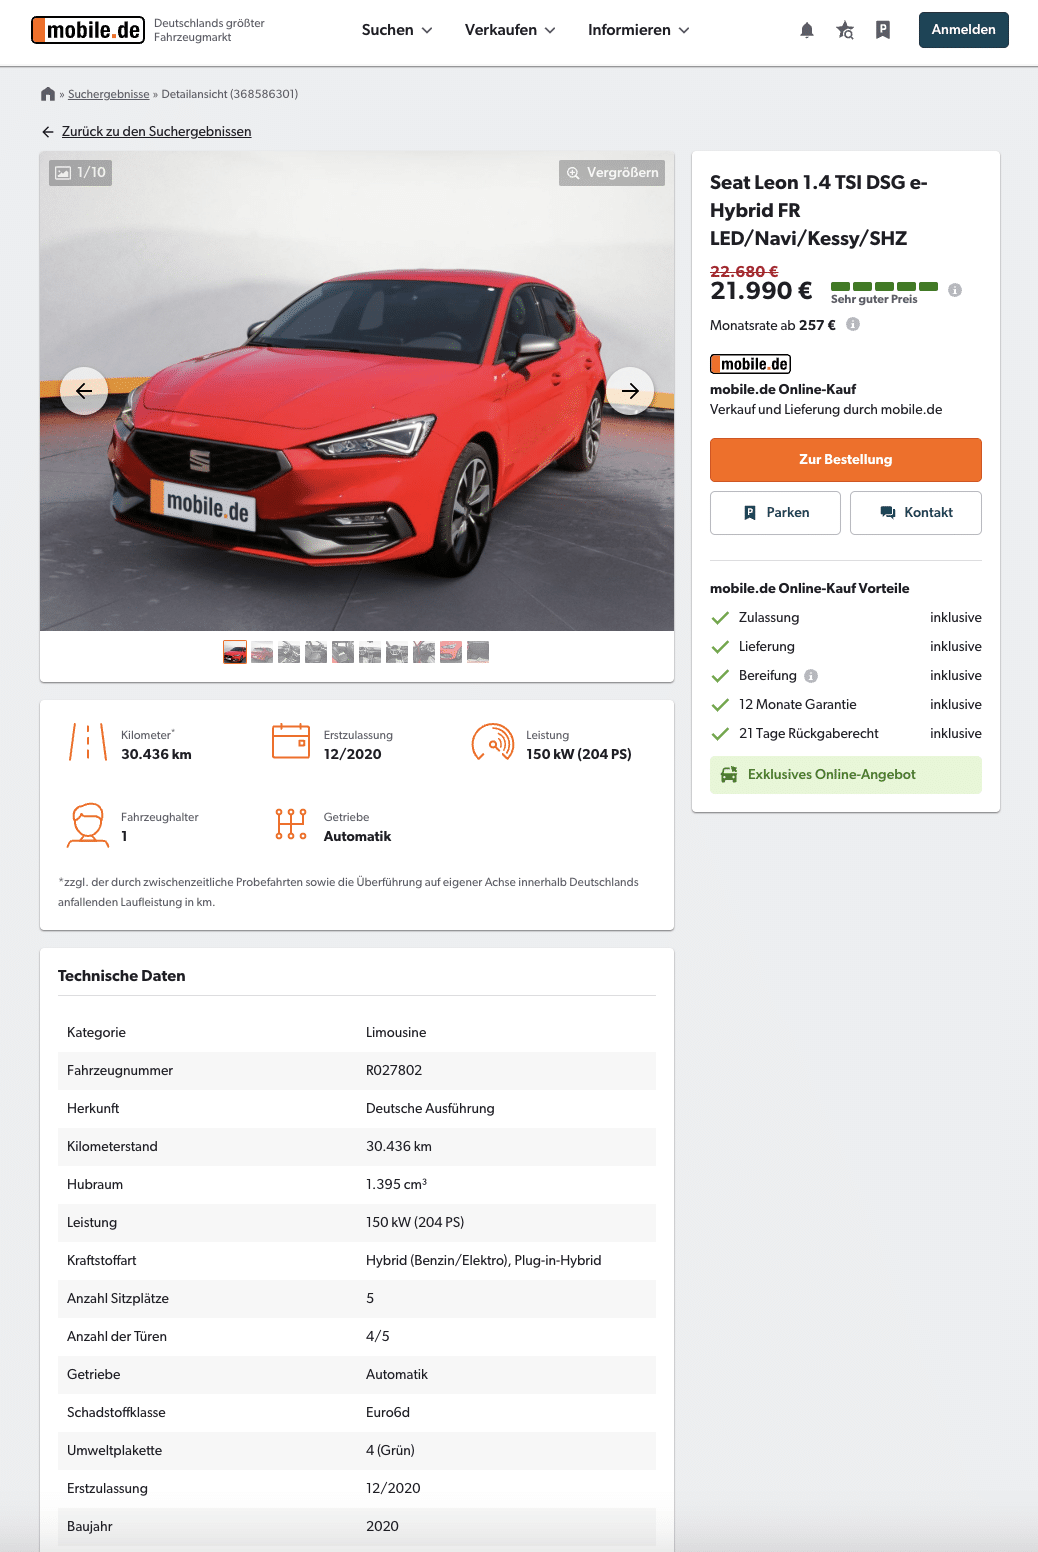Click info icon beside Bereifung
1038x1552 pixels.
click(x=811, y=675)
